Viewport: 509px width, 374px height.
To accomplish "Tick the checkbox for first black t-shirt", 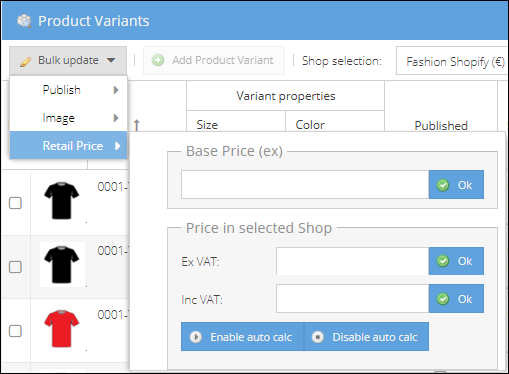I will (15, 203).
